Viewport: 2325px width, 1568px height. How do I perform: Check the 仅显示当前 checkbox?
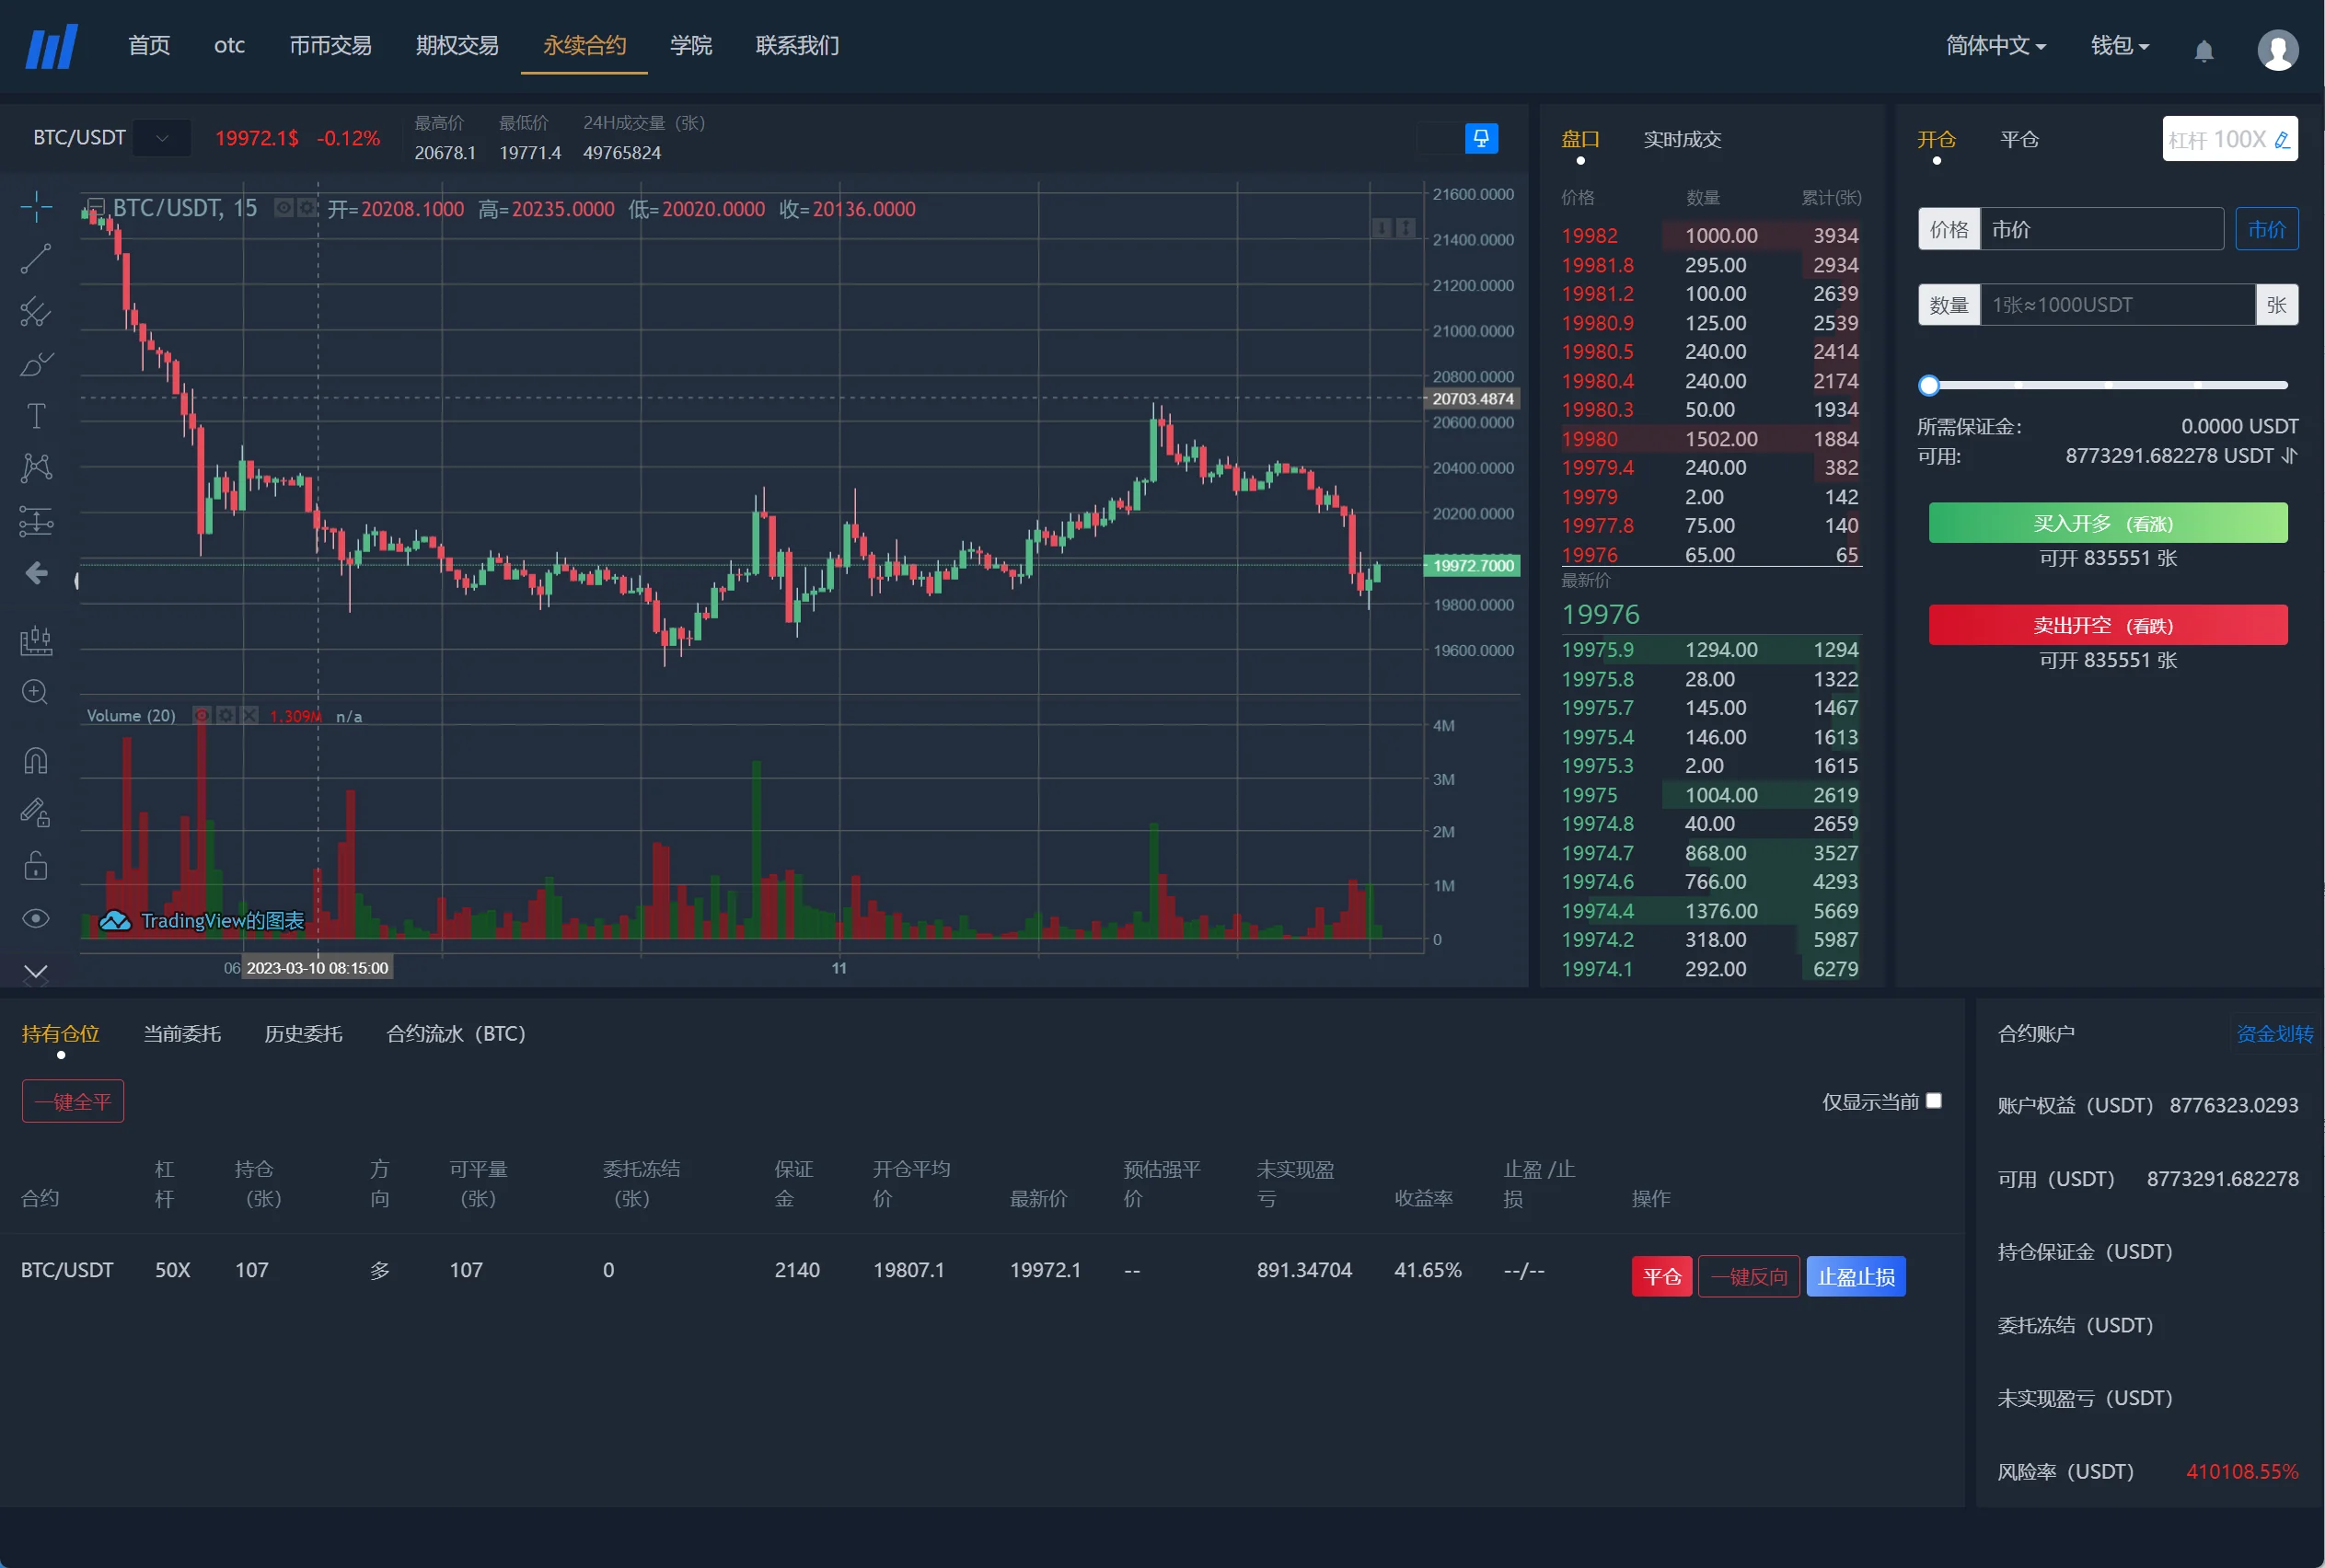(x=1934, y=1100)
